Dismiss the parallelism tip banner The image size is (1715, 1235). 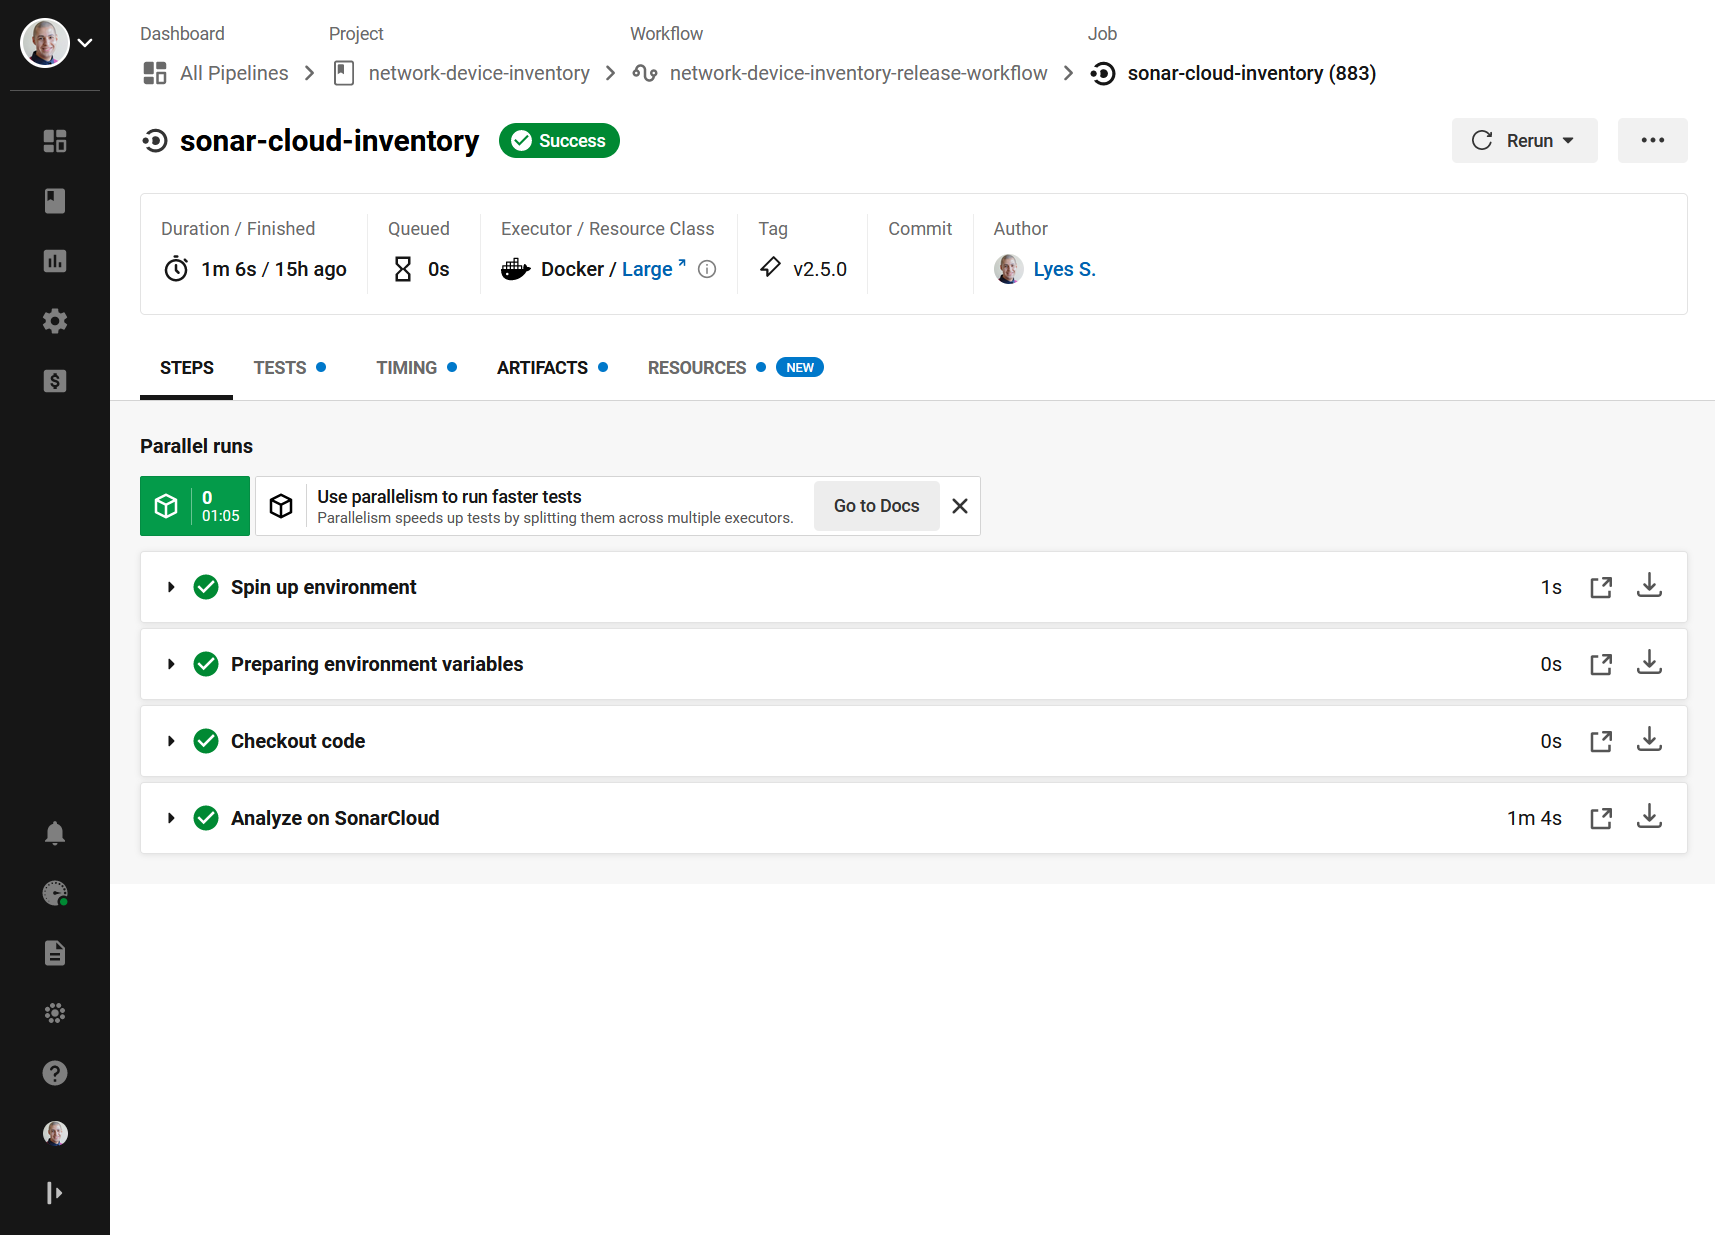pos(960,506)
